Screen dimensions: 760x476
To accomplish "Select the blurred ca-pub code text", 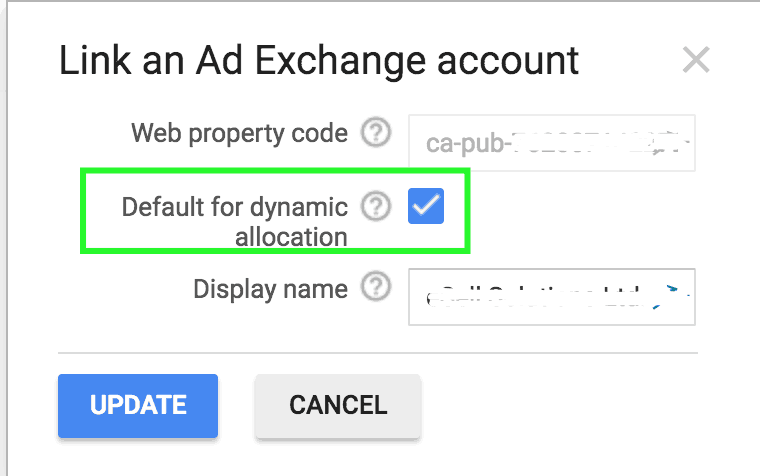I will coord(555,143).
